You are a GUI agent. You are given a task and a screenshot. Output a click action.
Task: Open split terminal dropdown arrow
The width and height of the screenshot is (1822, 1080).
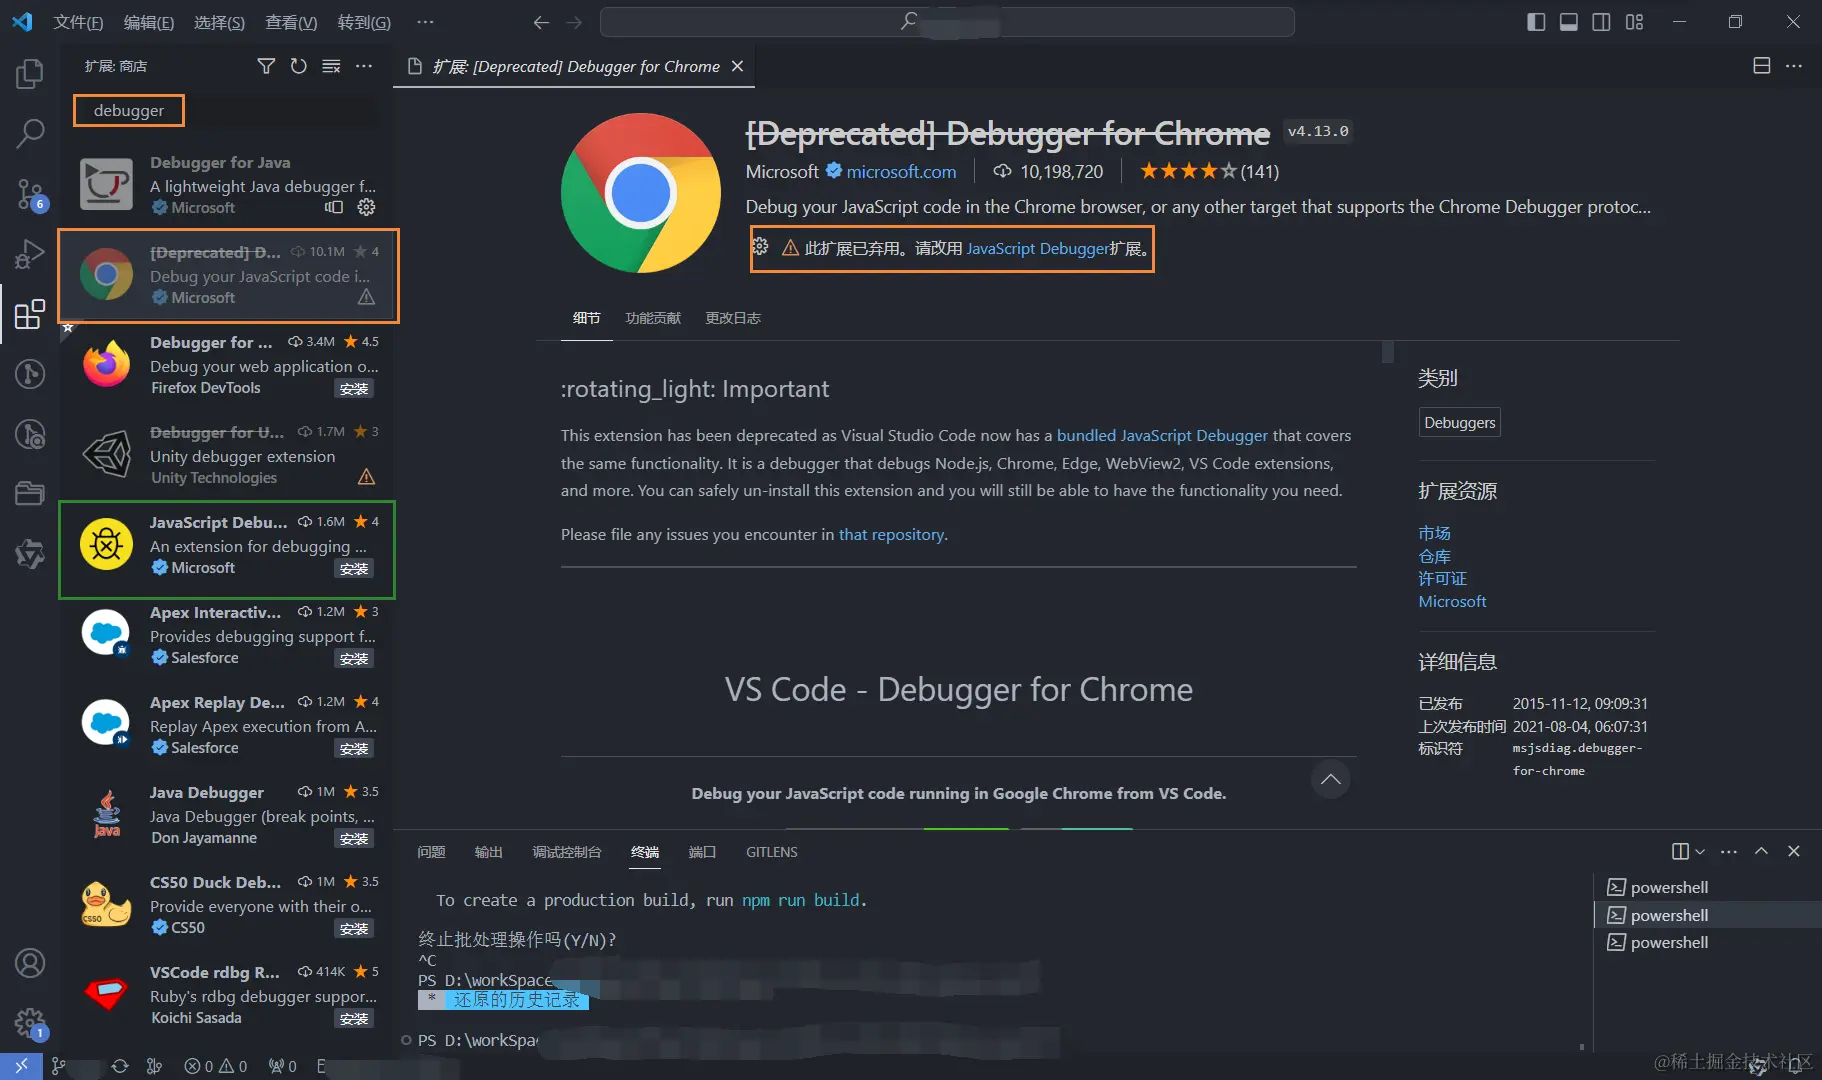1700,852
